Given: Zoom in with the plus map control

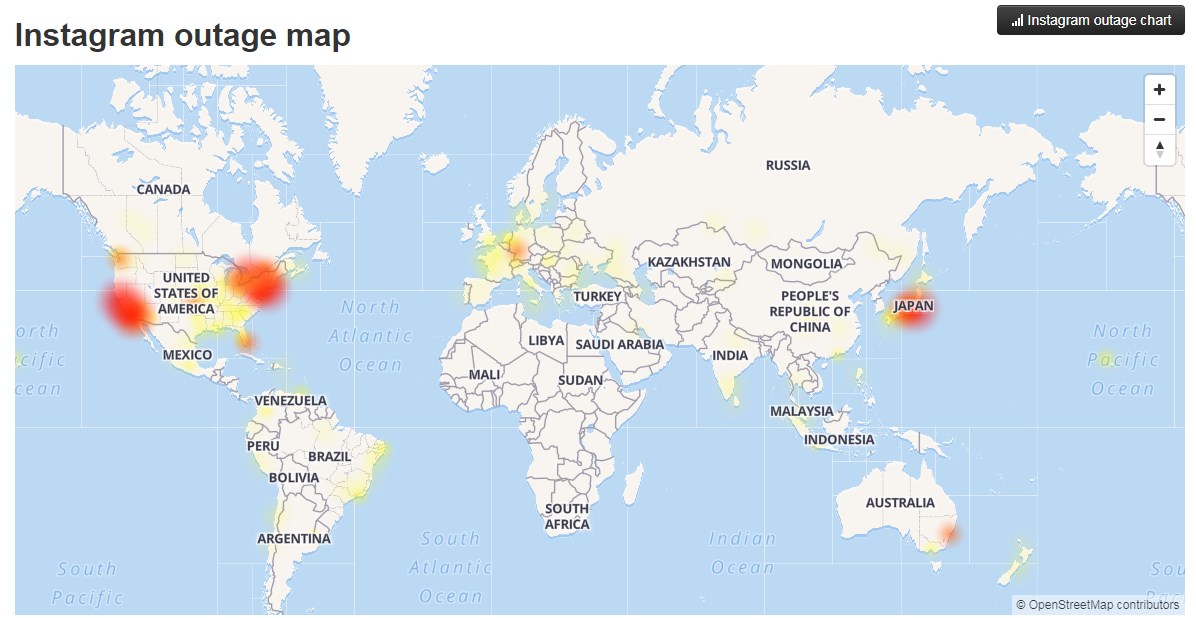Looking at the screenshot, I should [1159, 89].
